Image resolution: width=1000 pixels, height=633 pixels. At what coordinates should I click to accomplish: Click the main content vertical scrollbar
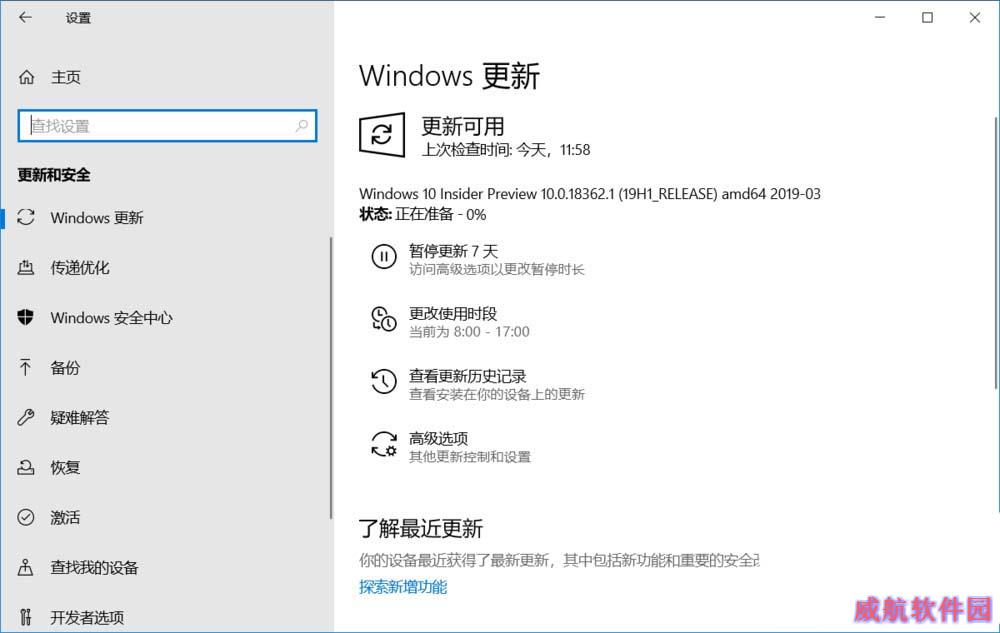pyautogui.click(x=996, y=253)
